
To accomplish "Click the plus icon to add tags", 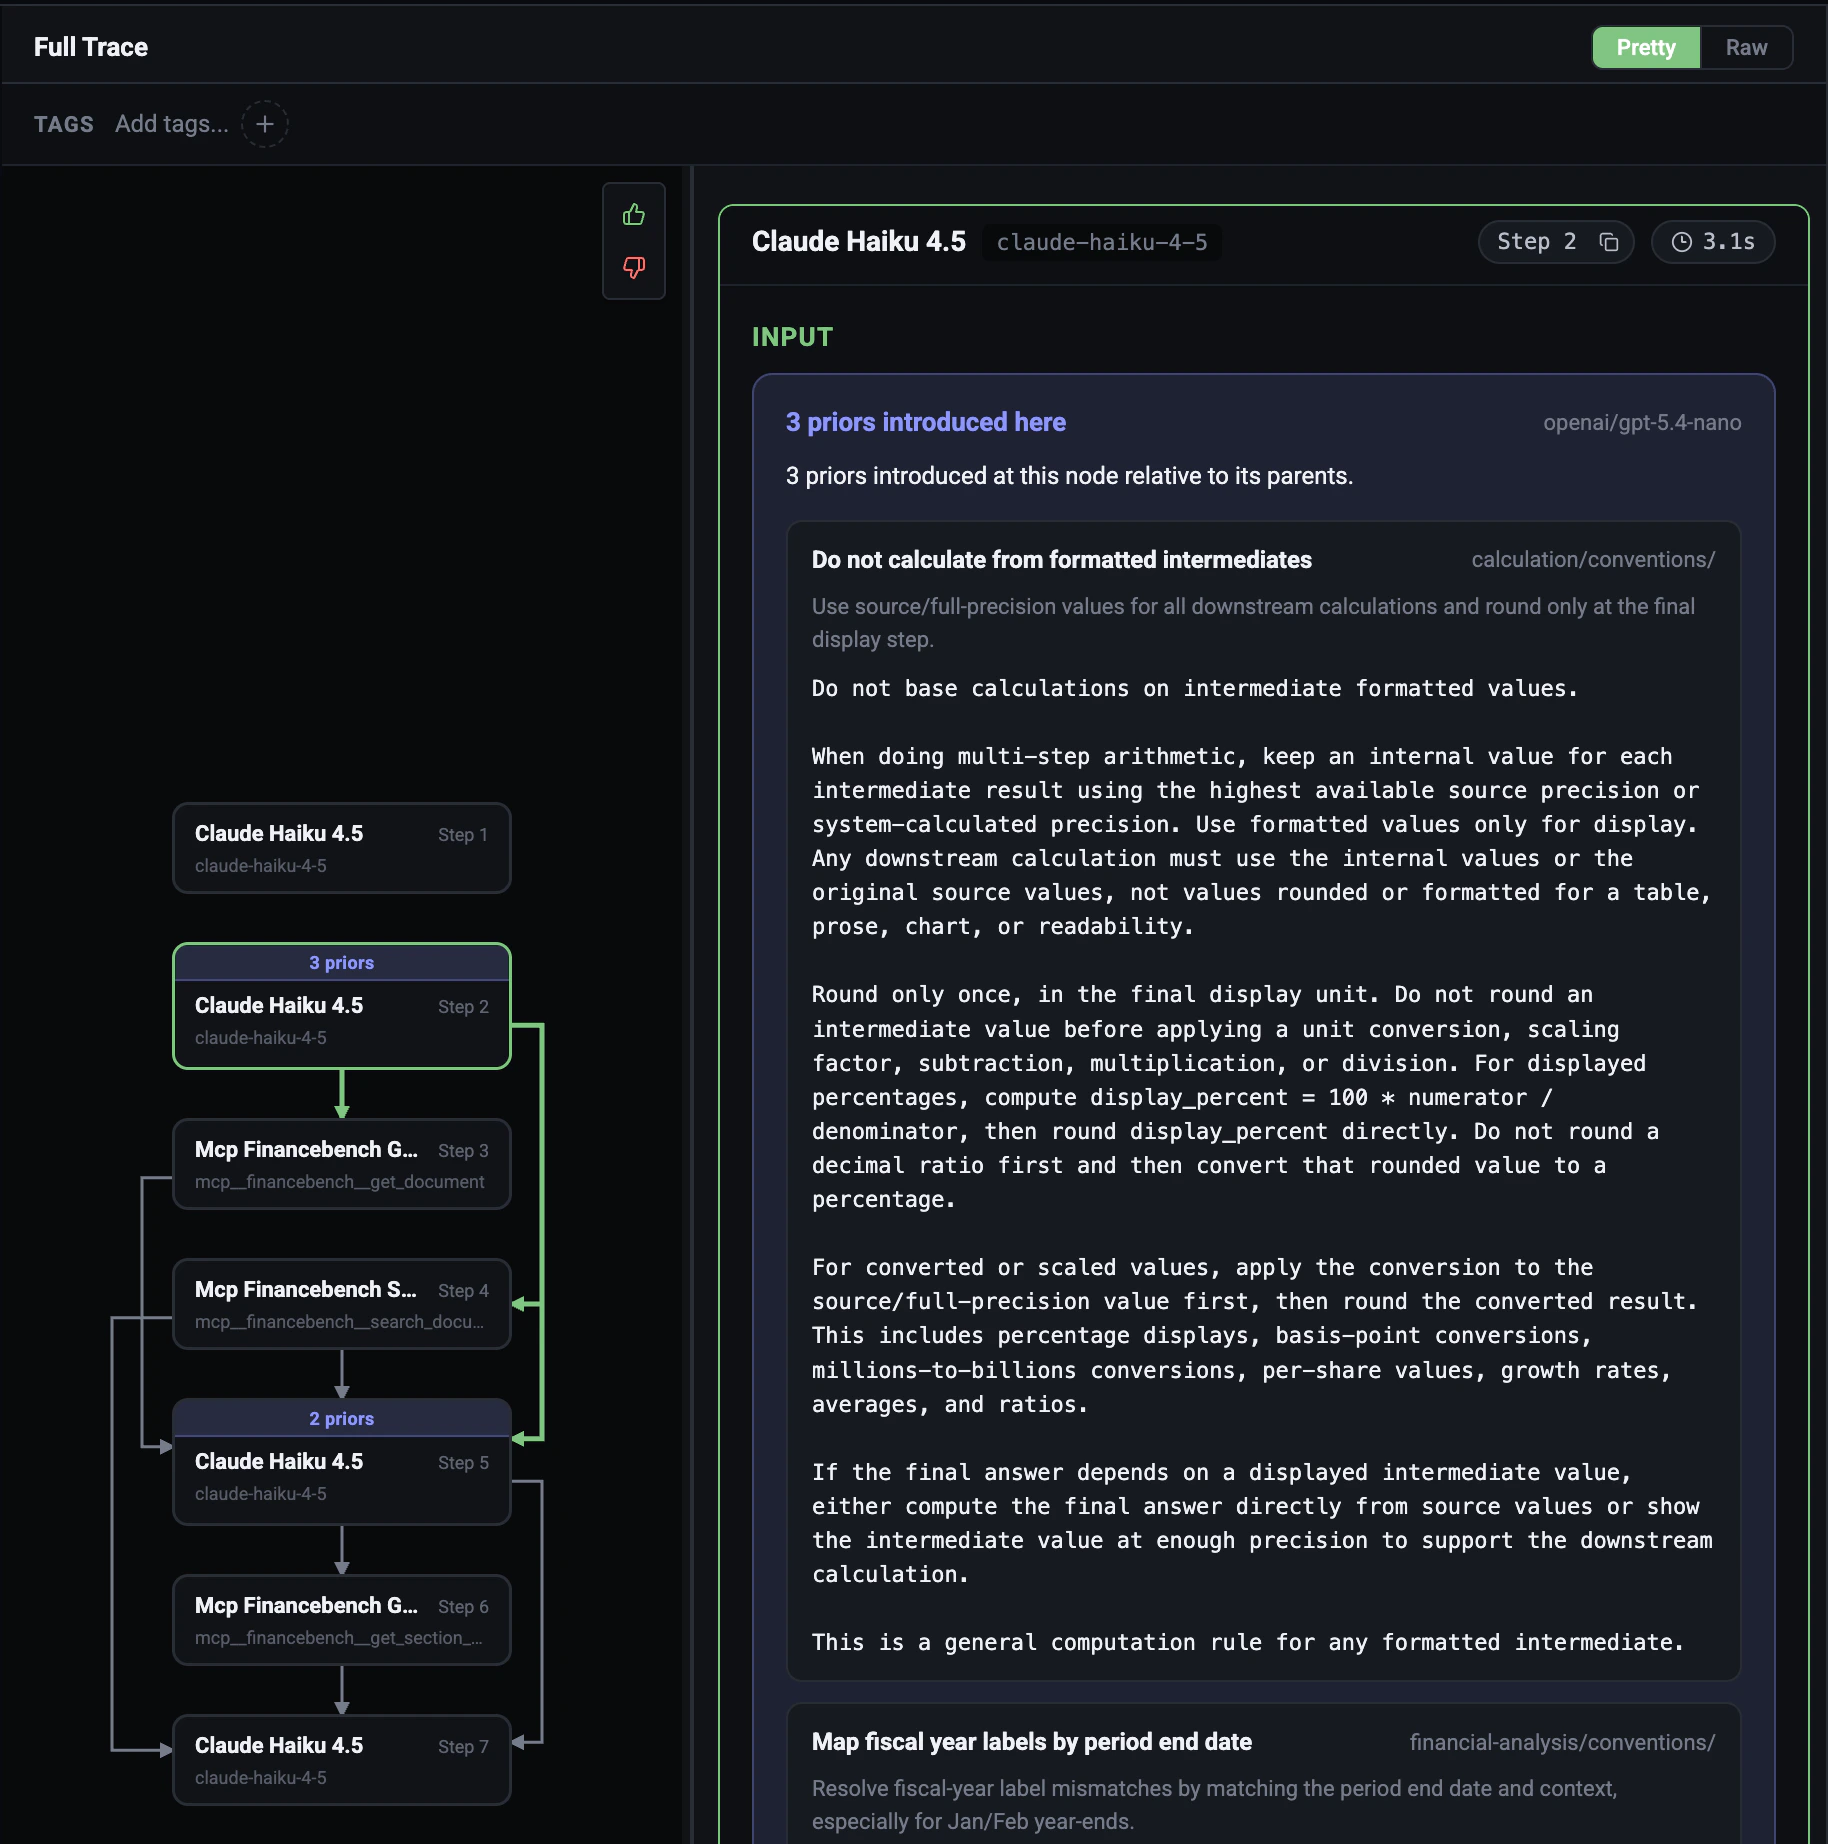I will 265,124.
